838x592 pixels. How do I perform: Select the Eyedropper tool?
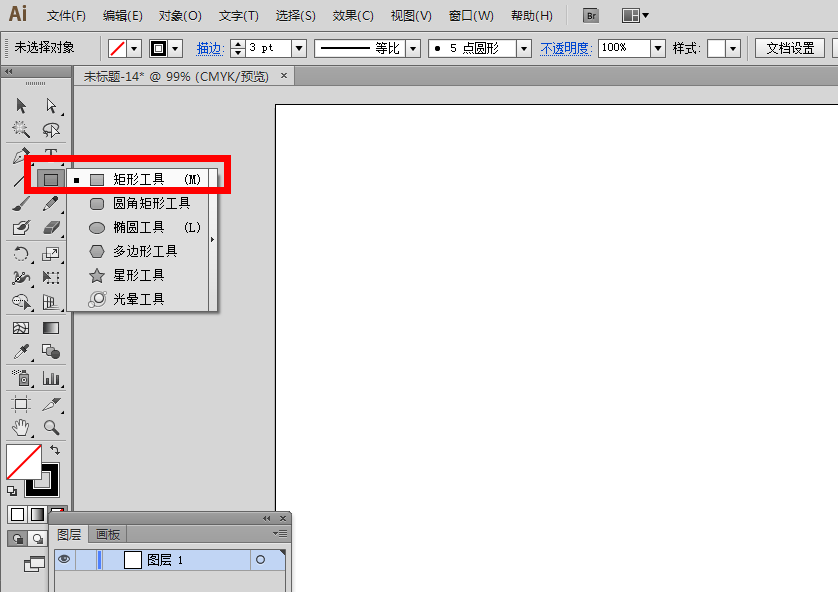pyautogui.click(x=21, y=352)
